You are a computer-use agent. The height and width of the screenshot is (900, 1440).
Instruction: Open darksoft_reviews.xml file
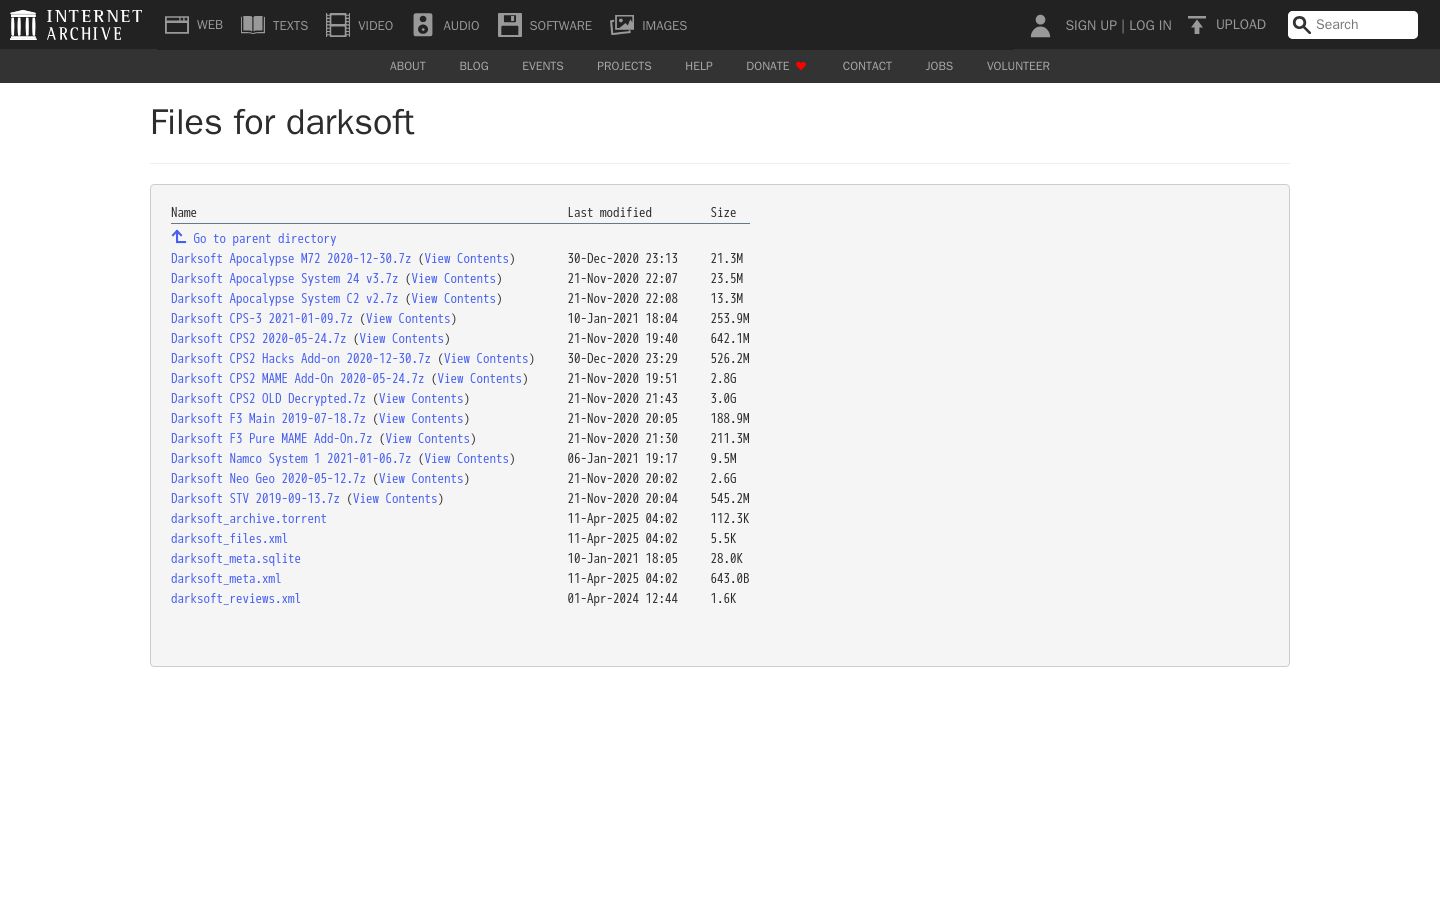[x=236, y=599]
